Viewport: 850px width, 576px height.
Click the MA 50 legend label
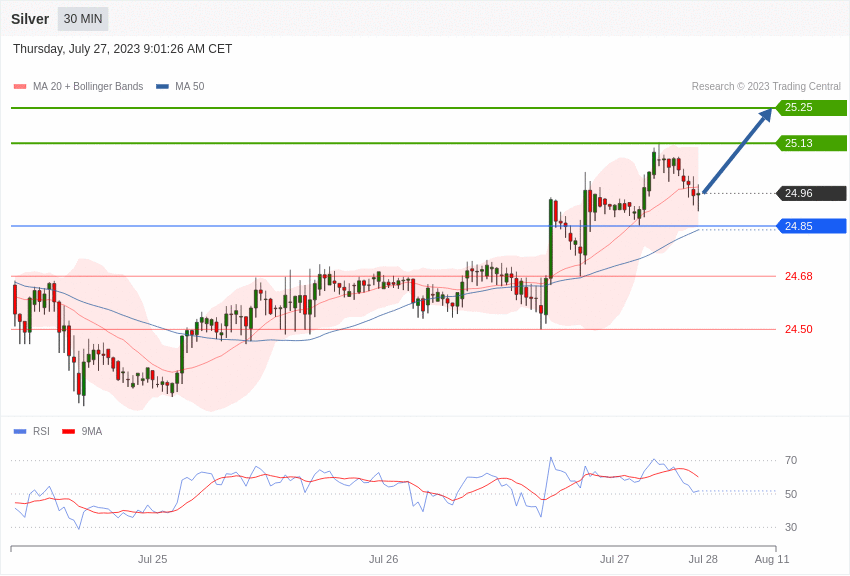[190, 87]
